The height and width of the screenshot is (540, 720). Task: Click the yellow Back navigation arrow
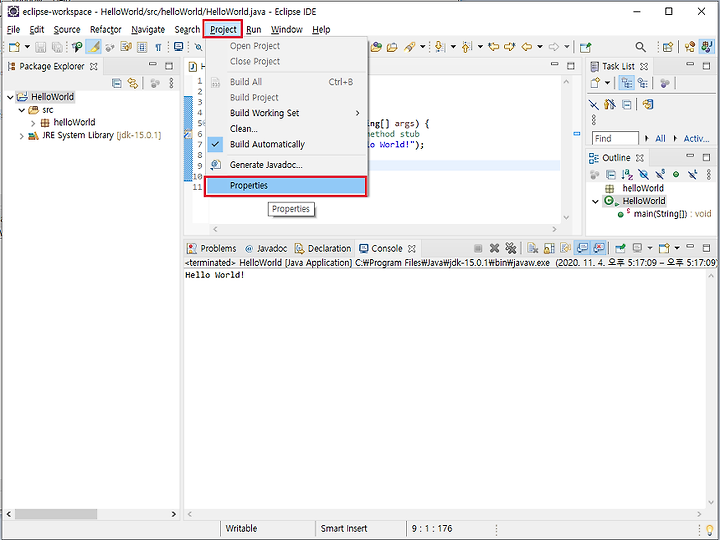point(527,47)
